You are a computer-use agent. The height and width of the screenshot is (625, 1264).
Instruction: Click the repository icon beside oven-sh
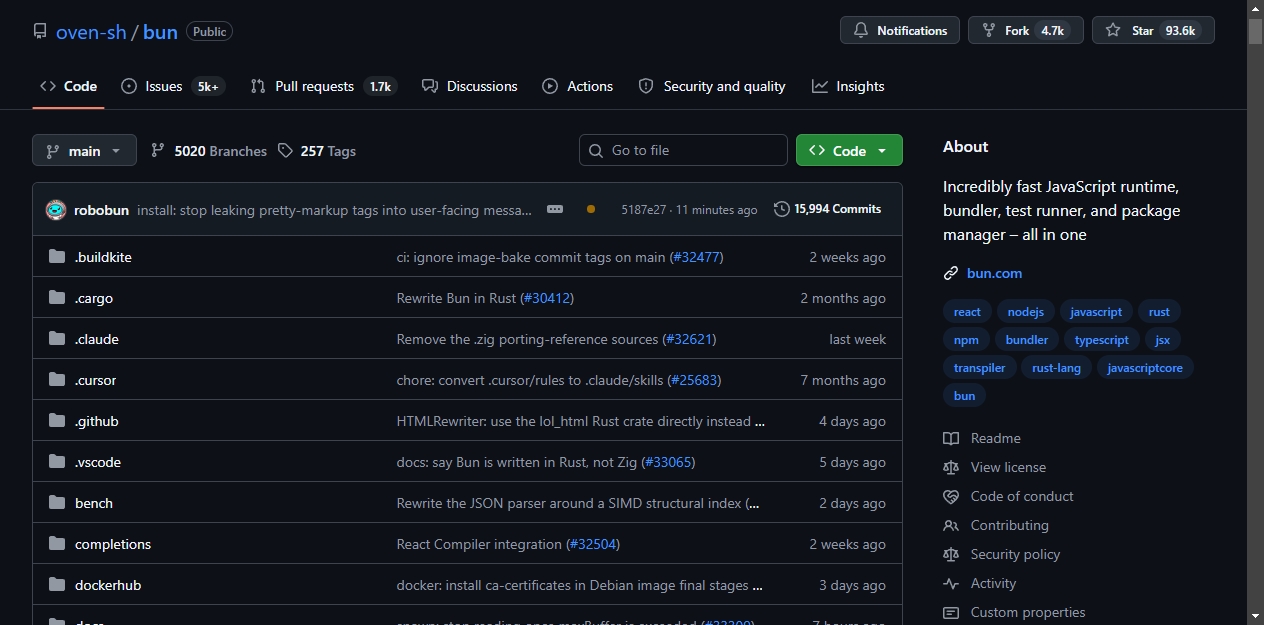(x=40, y=31)
